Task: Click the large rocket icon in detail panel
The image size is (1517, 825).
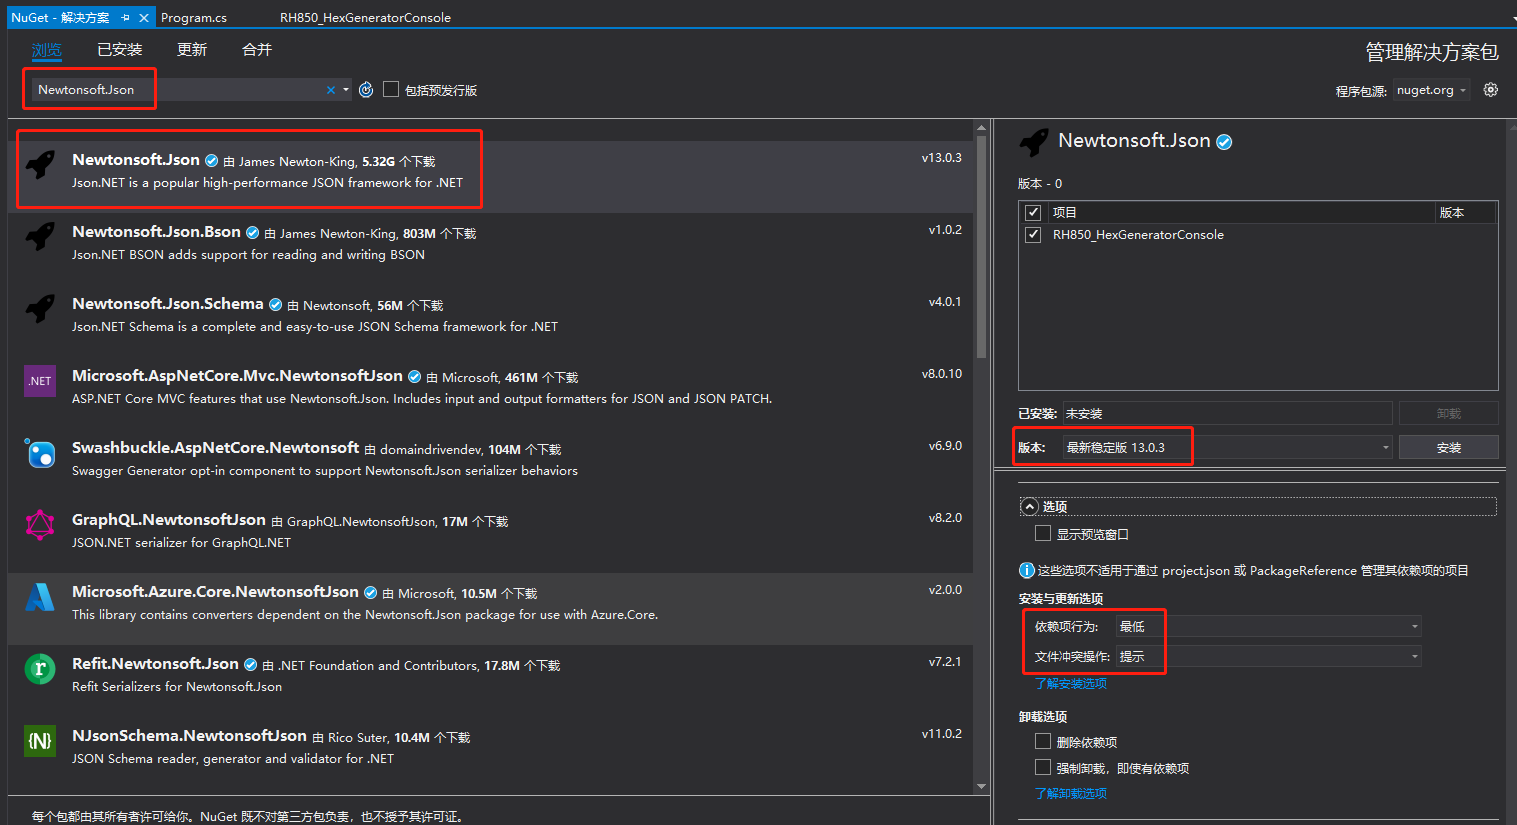Action: (1034, 142)
